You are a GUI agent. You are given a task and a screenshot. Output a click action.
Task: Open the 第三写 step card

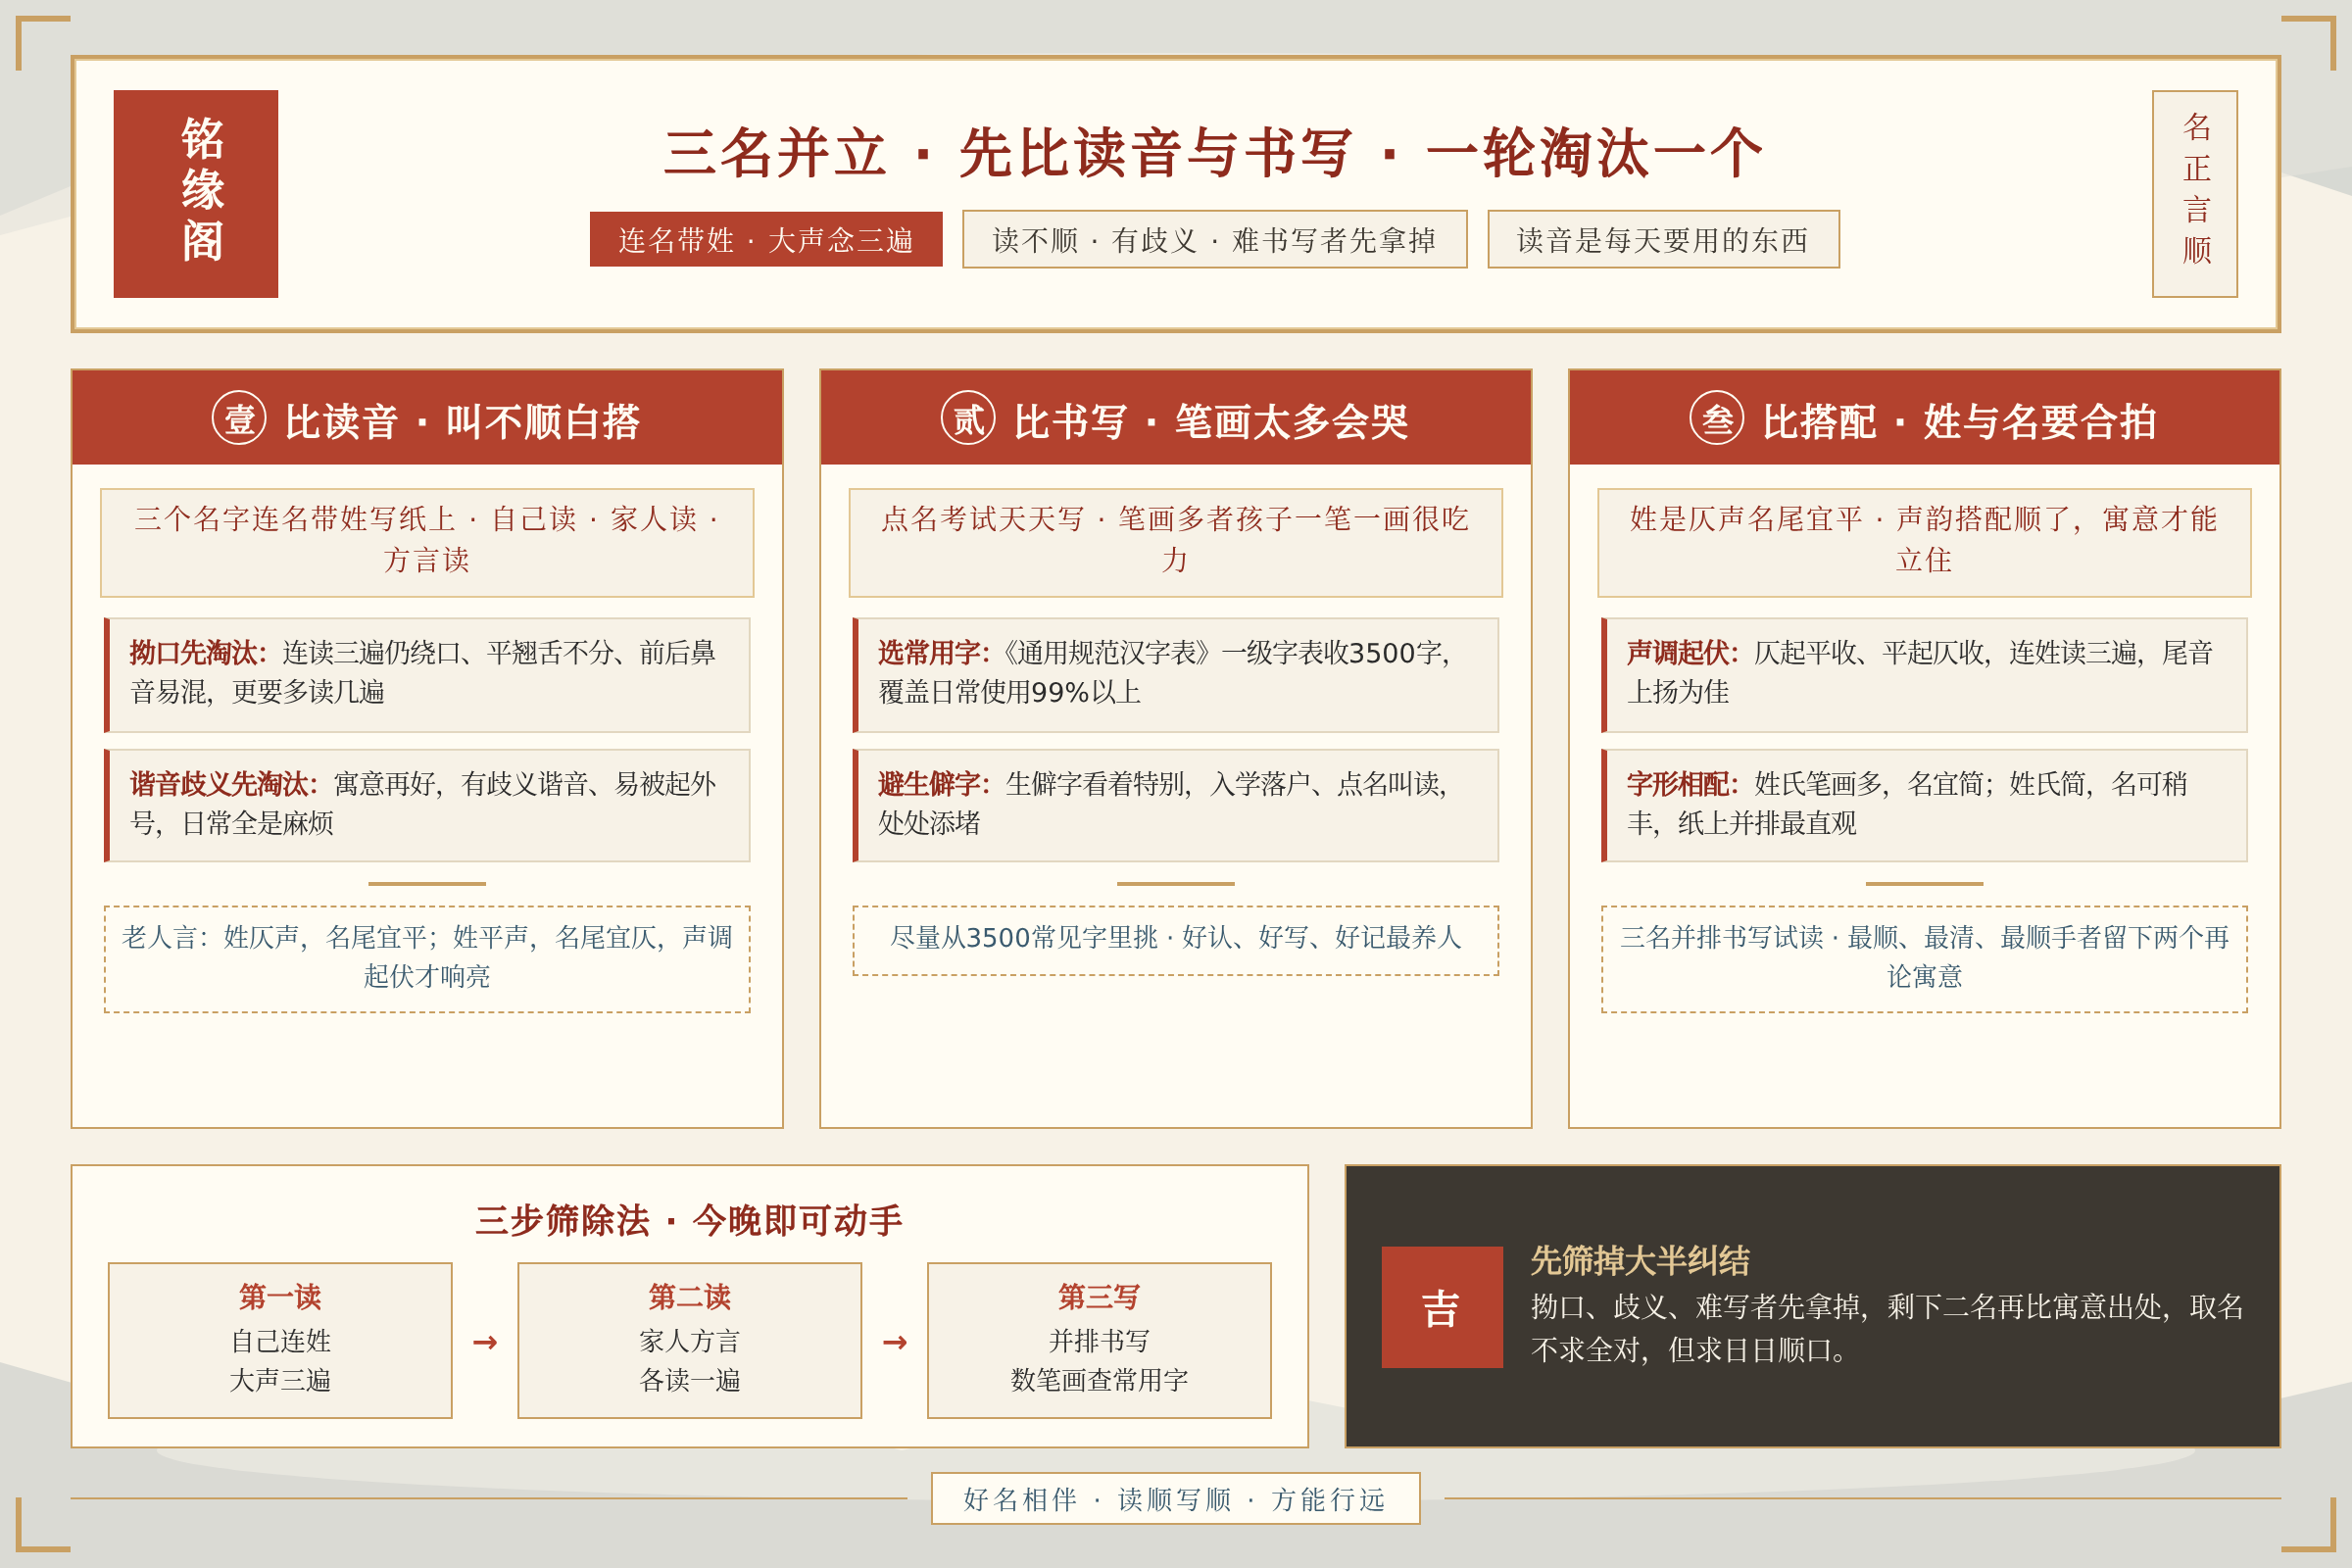[1099, 1340]
